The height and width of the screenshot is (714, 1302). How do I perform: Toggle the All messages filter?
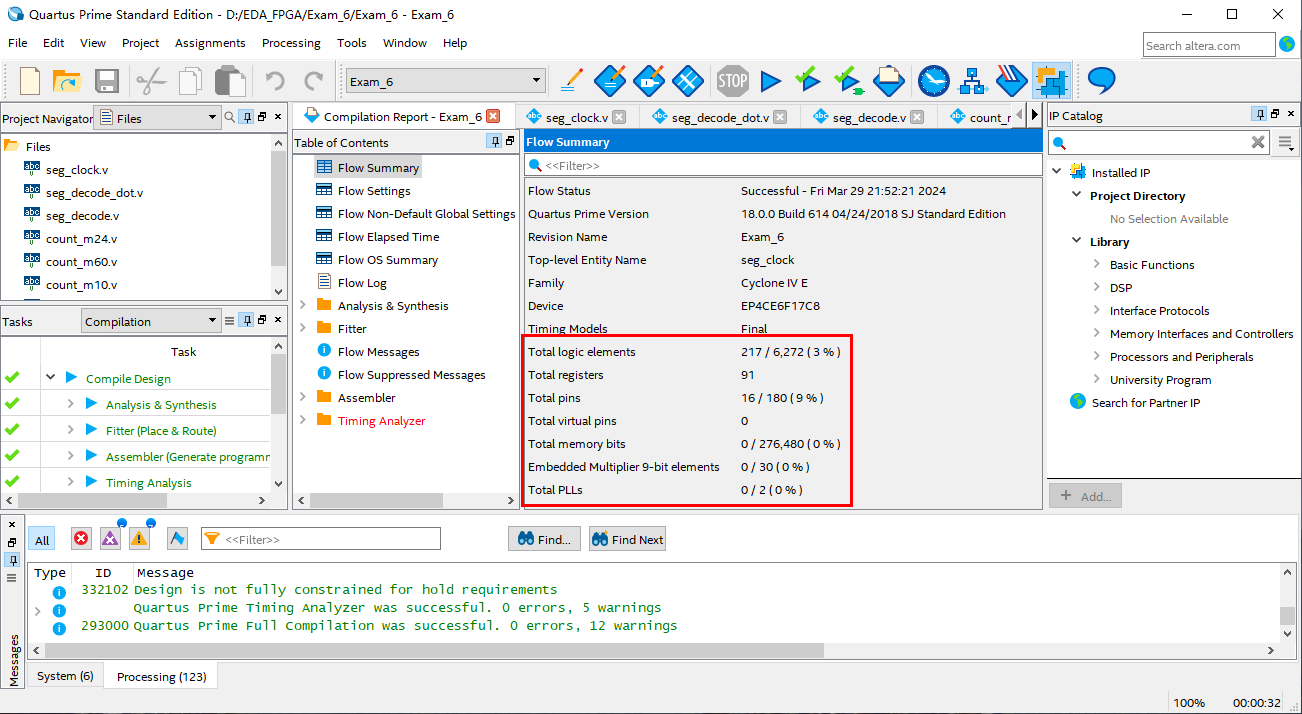pos(42,539)
